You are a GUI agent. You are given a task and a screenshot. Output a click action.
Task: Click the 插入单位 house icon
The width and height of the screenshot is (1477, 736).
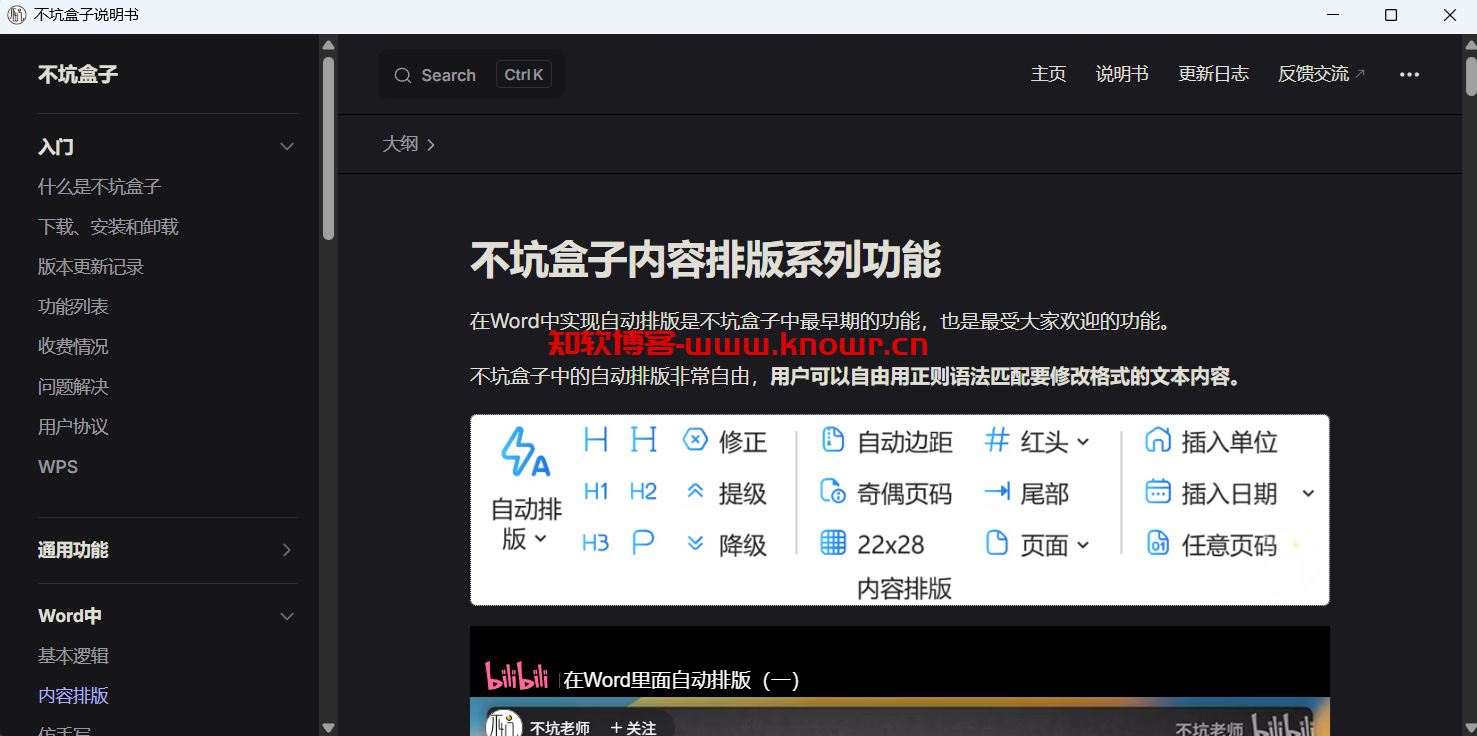1158,440
